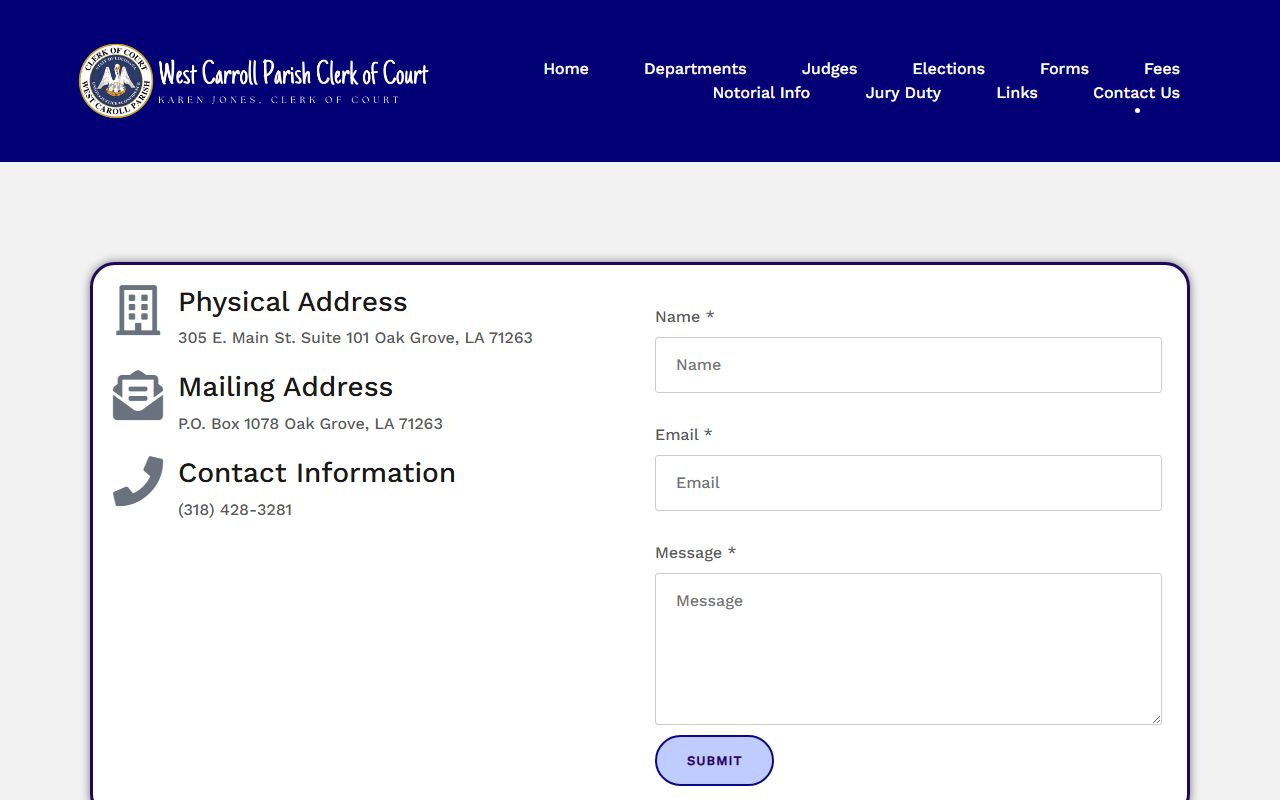This screenshot has width=1280, height=800.
Task: Click the Karen Jones, Clerk of Court subtitle
Action: tap(279, 100)
